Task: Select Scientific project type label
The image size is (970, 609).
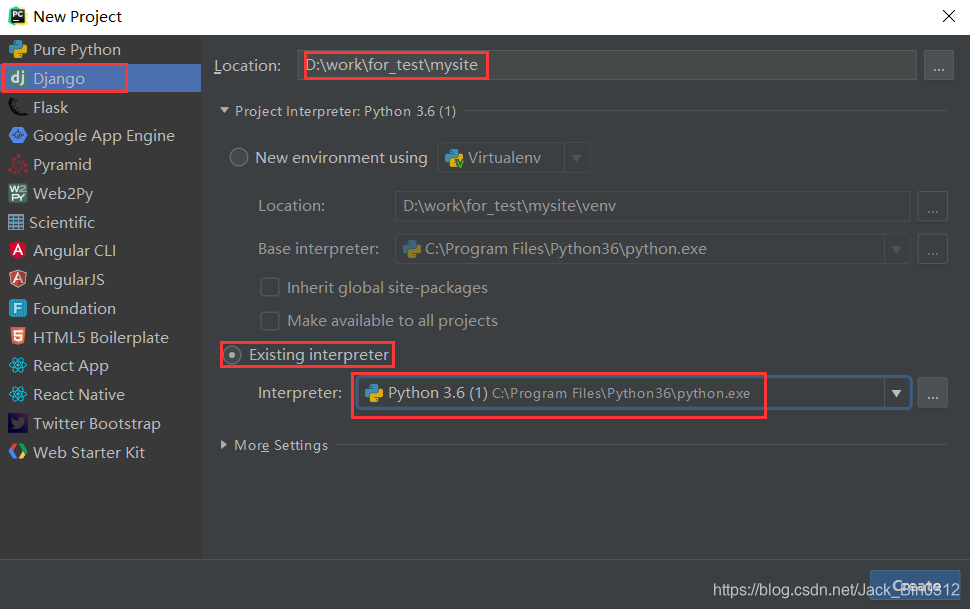Action: pos(62,222)
